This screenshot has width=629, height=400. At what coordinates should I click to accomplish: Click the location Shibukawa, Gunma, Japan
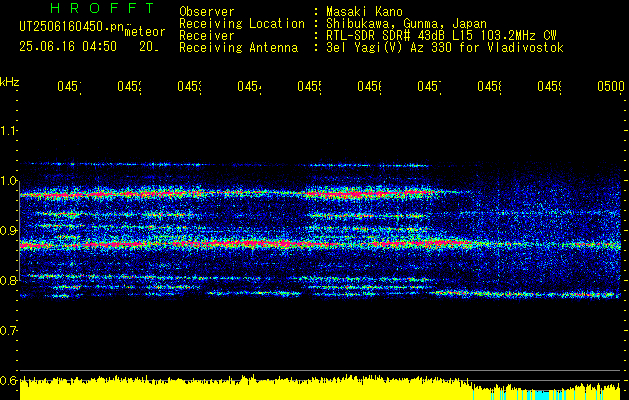click(x=406, y=24)
